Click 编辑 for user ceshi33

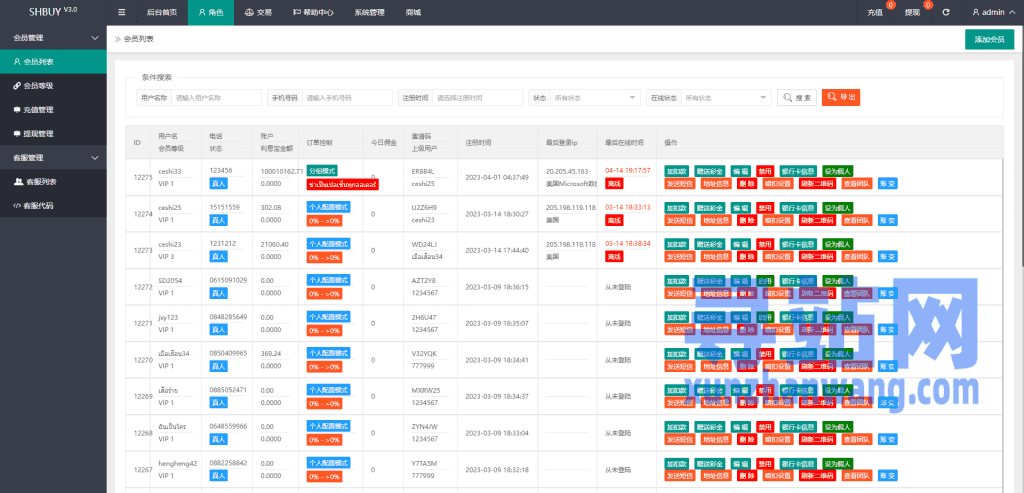[x=739, y=170]
